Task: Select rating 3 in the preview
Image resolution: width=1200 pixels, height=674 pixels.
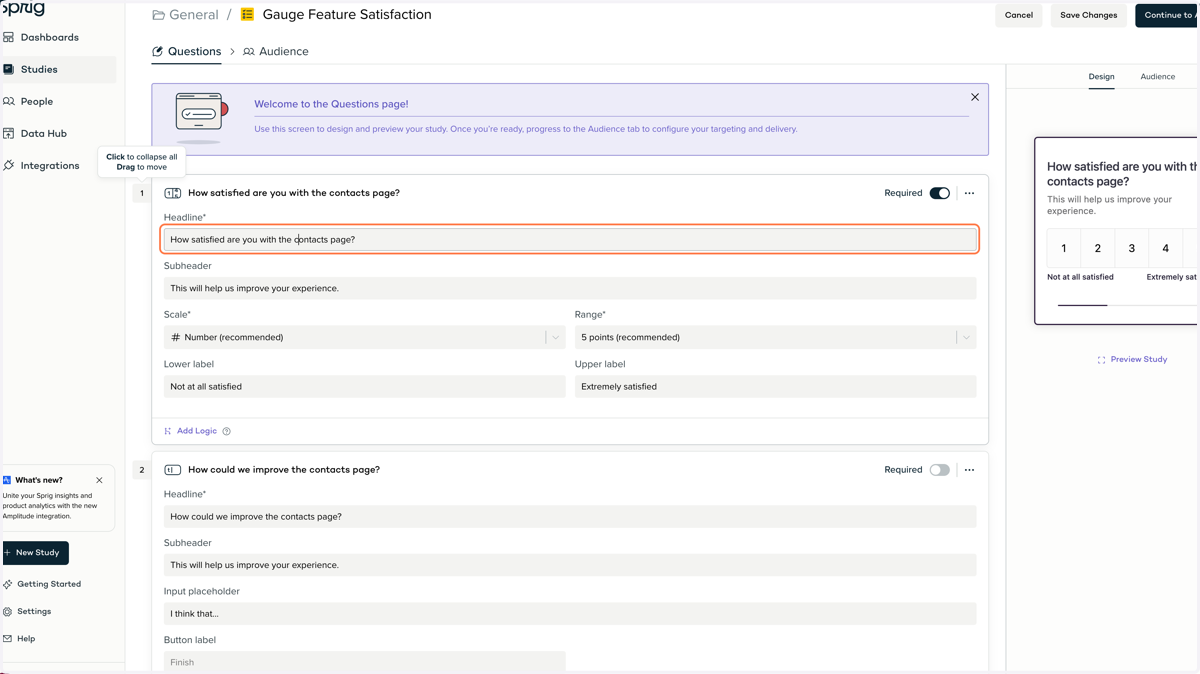Action: 1132,248
